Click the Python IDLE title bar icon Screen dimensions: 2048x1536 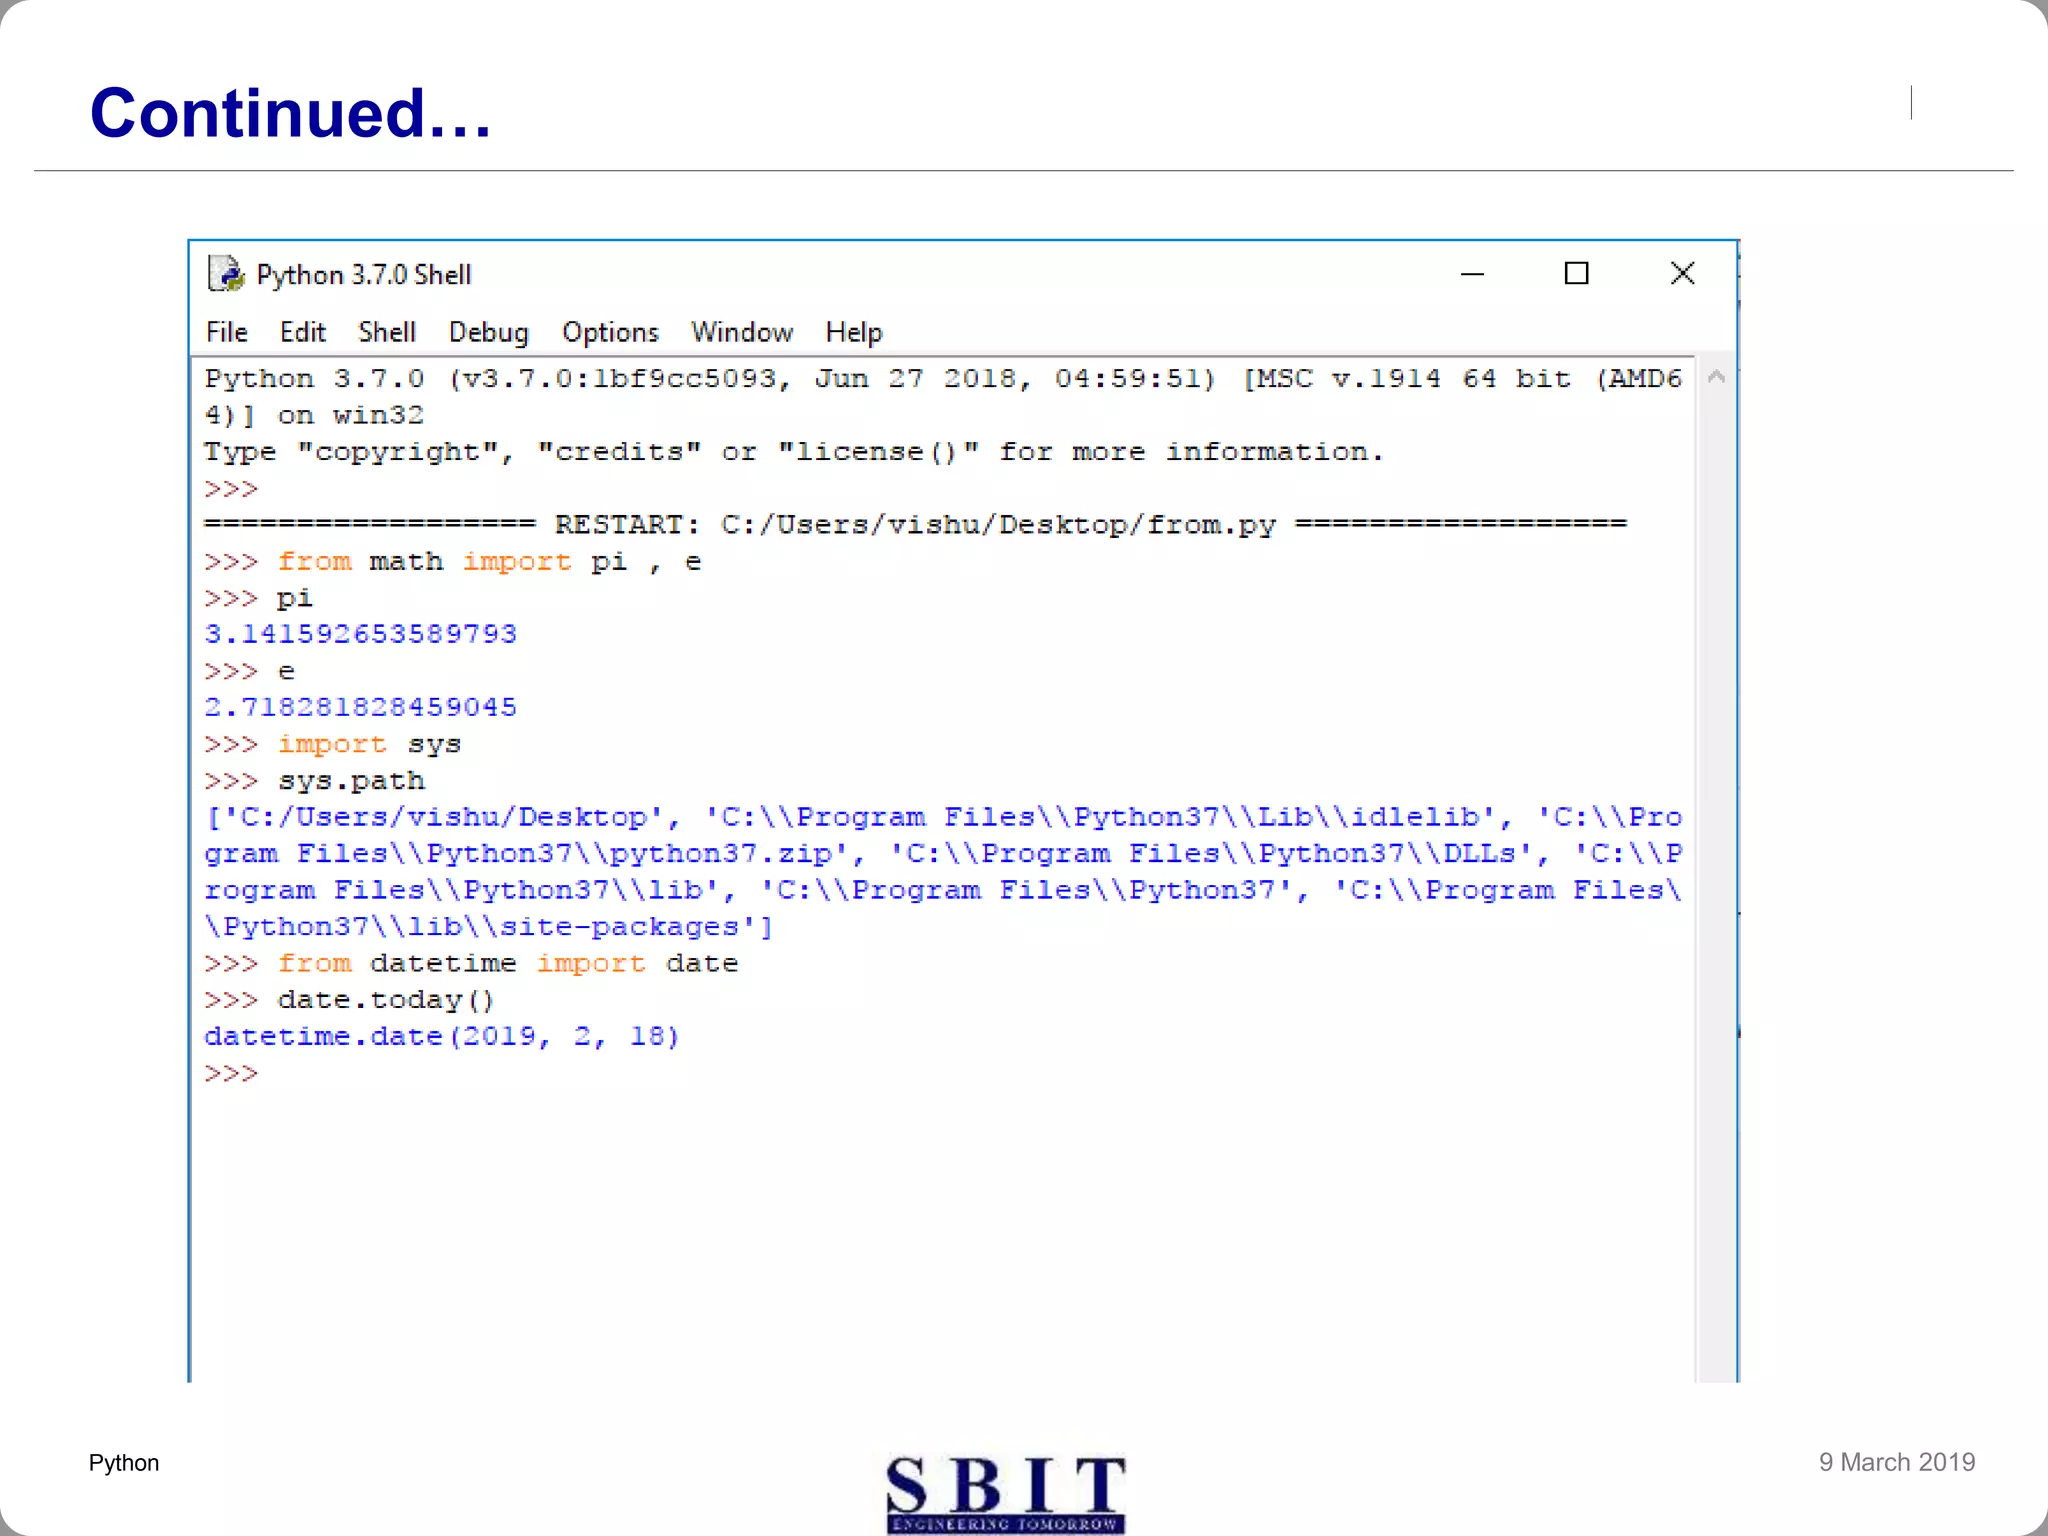tap(225, 273)
